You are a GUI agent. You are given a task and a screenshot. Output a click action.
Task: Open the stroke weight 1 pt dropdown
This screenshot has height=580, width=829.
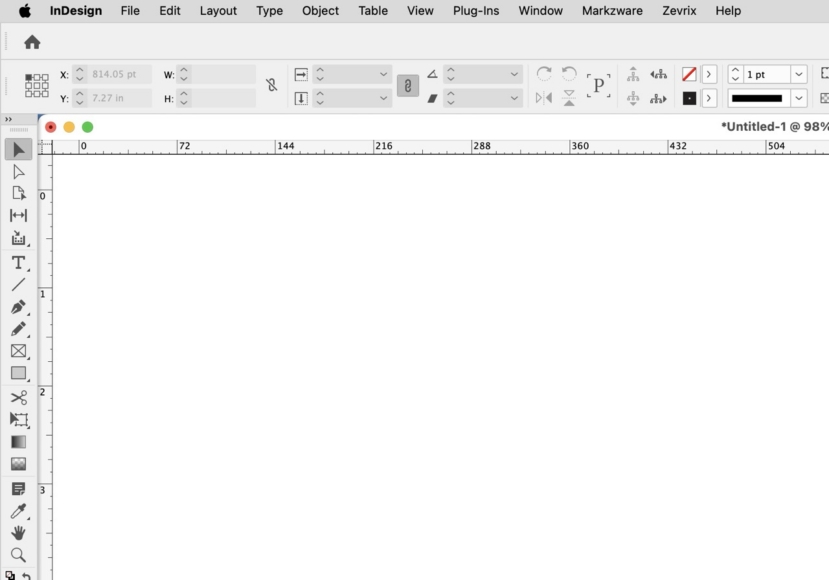(x=799, y=74)
